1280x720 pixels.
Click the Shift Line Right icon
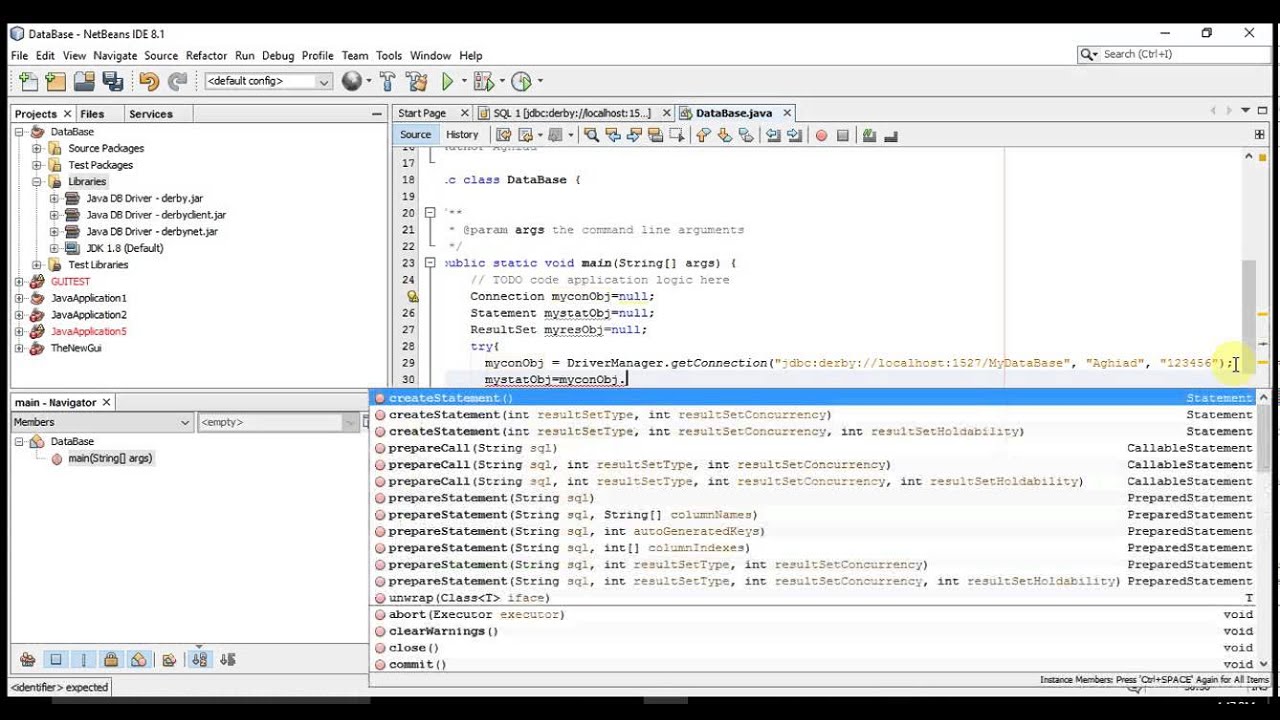pos(794,135)
